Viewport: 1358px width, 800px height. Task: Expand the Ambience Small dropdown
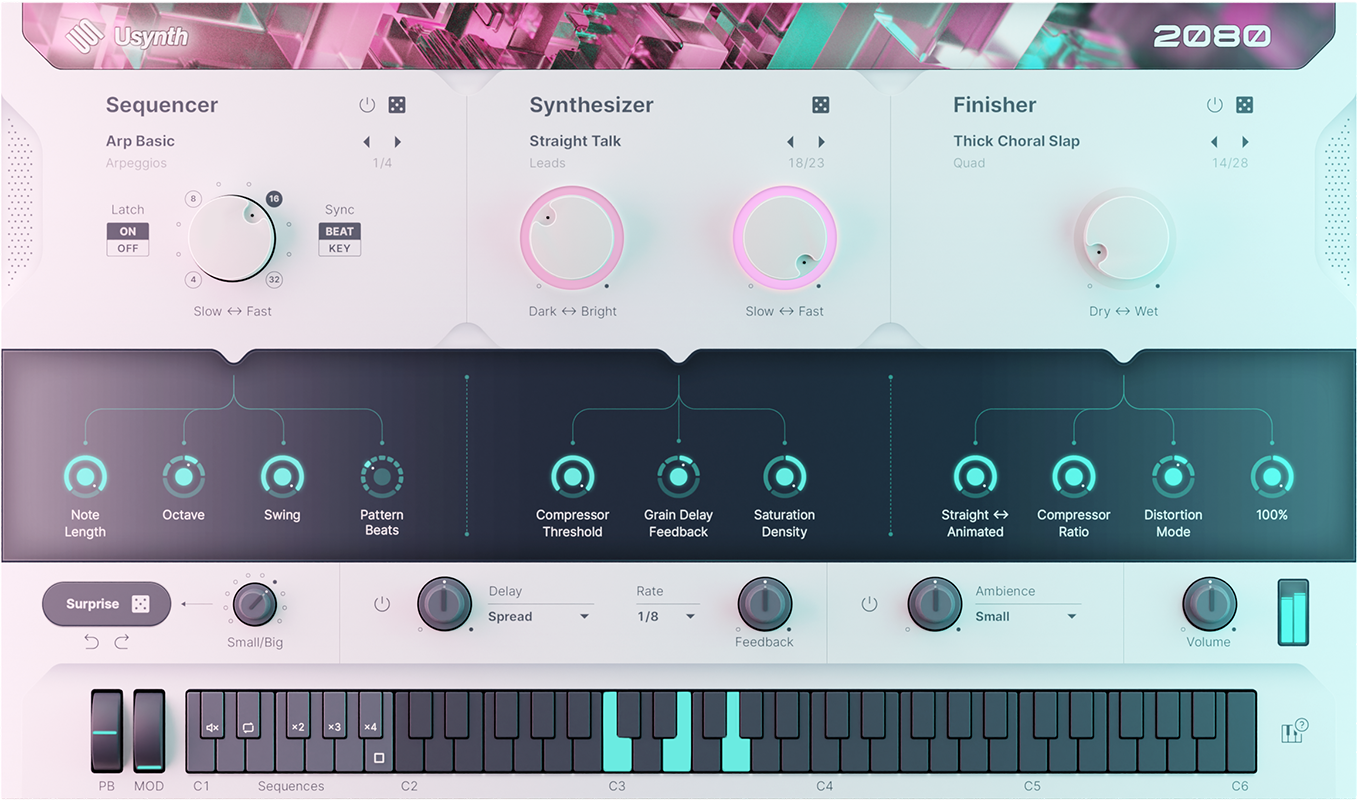tap(1027, 616)
